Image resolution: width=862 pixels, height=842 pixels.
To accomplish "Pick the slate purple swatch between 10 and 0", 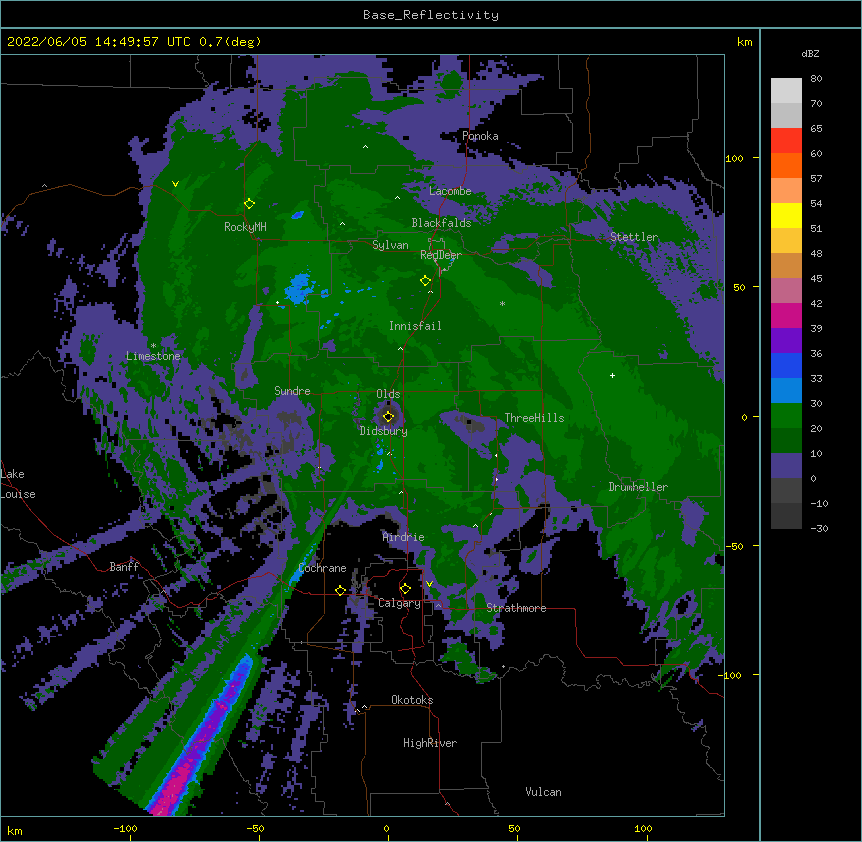I will coord(786,466).
